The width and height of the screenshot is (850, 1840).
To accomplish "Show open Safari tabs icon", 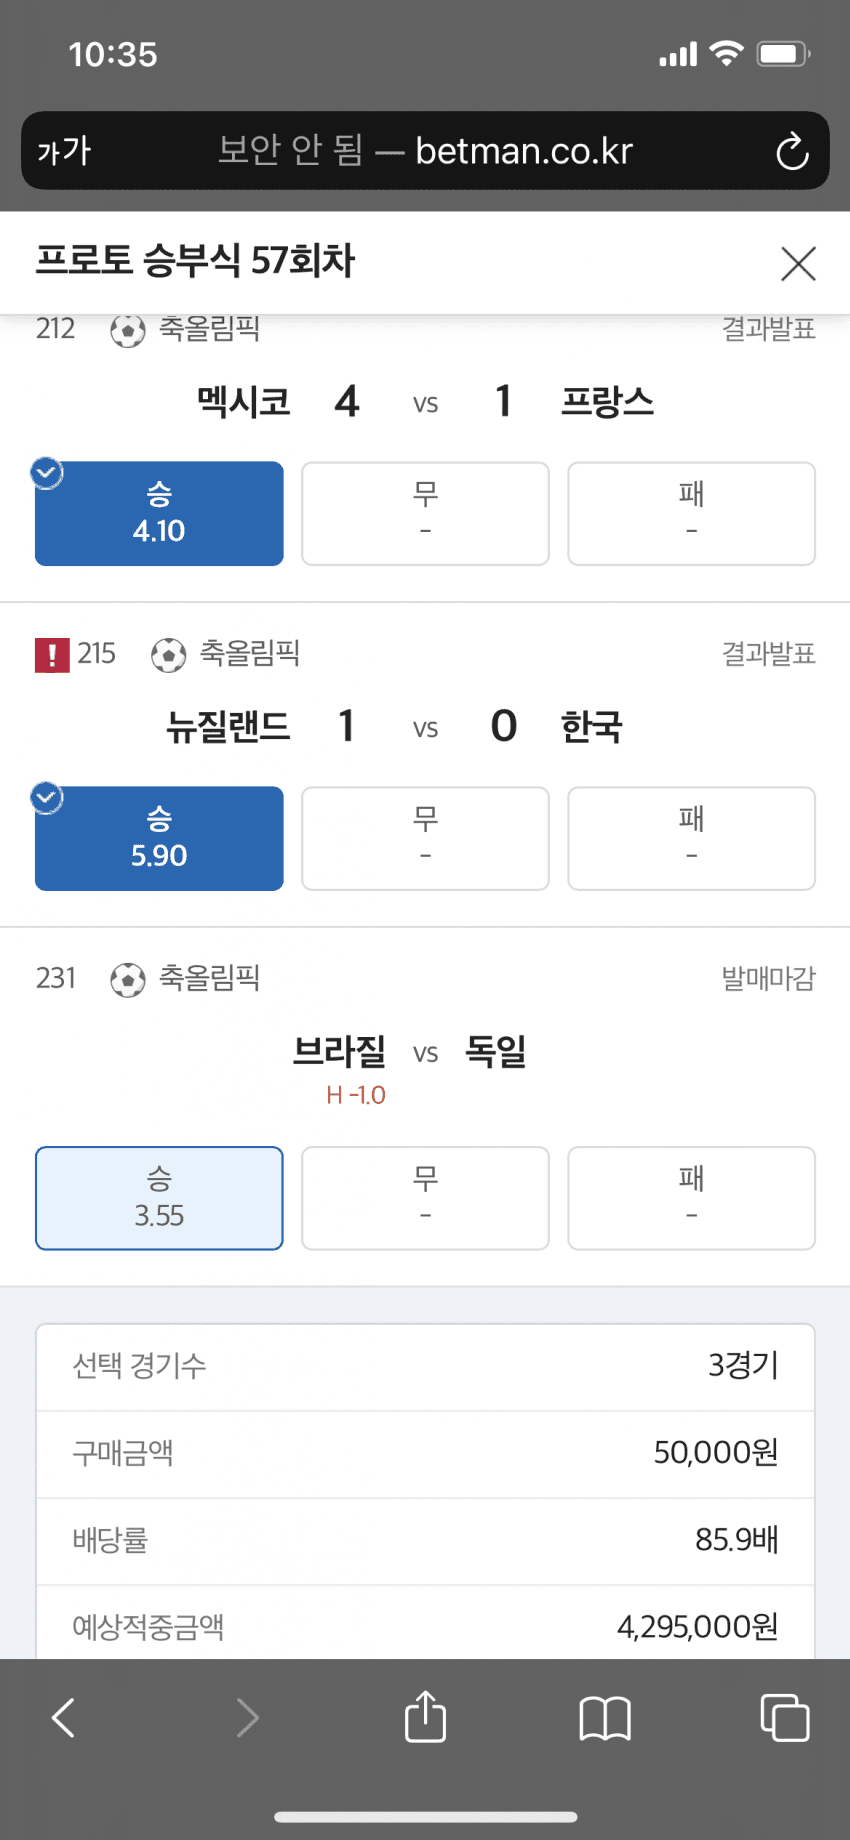I will (785, 1717).
